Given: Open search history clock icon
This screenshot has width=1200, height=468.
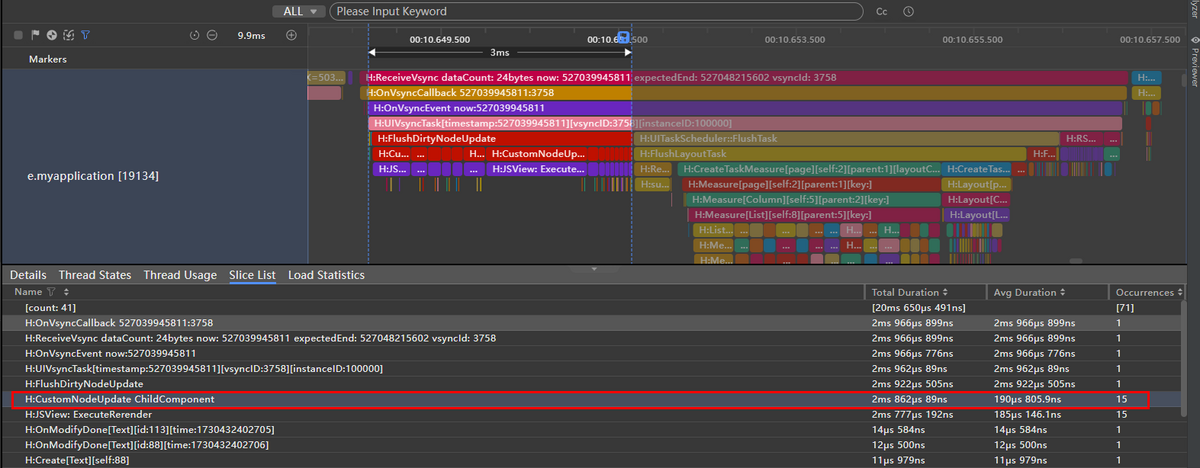Looking at the screenshot, I should [x=908, y=12].
